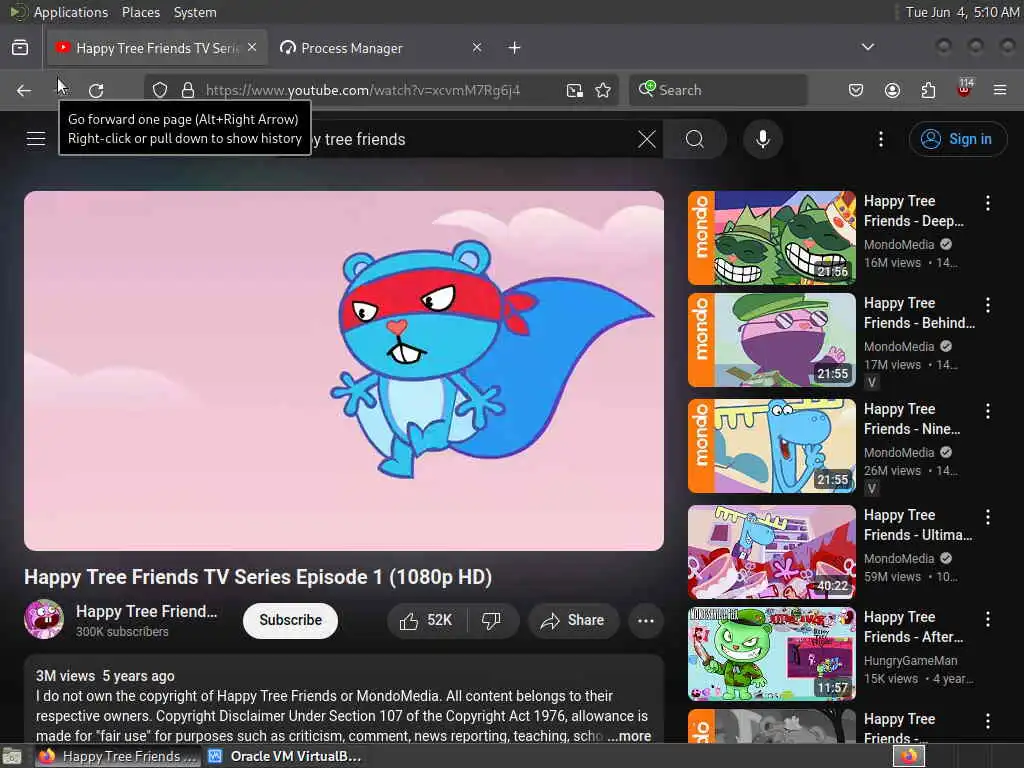This screenshot has height=768, width=1024.
Task: Select the Happy Tree Friends TV Series tab
Action: [x=157, y=48]
